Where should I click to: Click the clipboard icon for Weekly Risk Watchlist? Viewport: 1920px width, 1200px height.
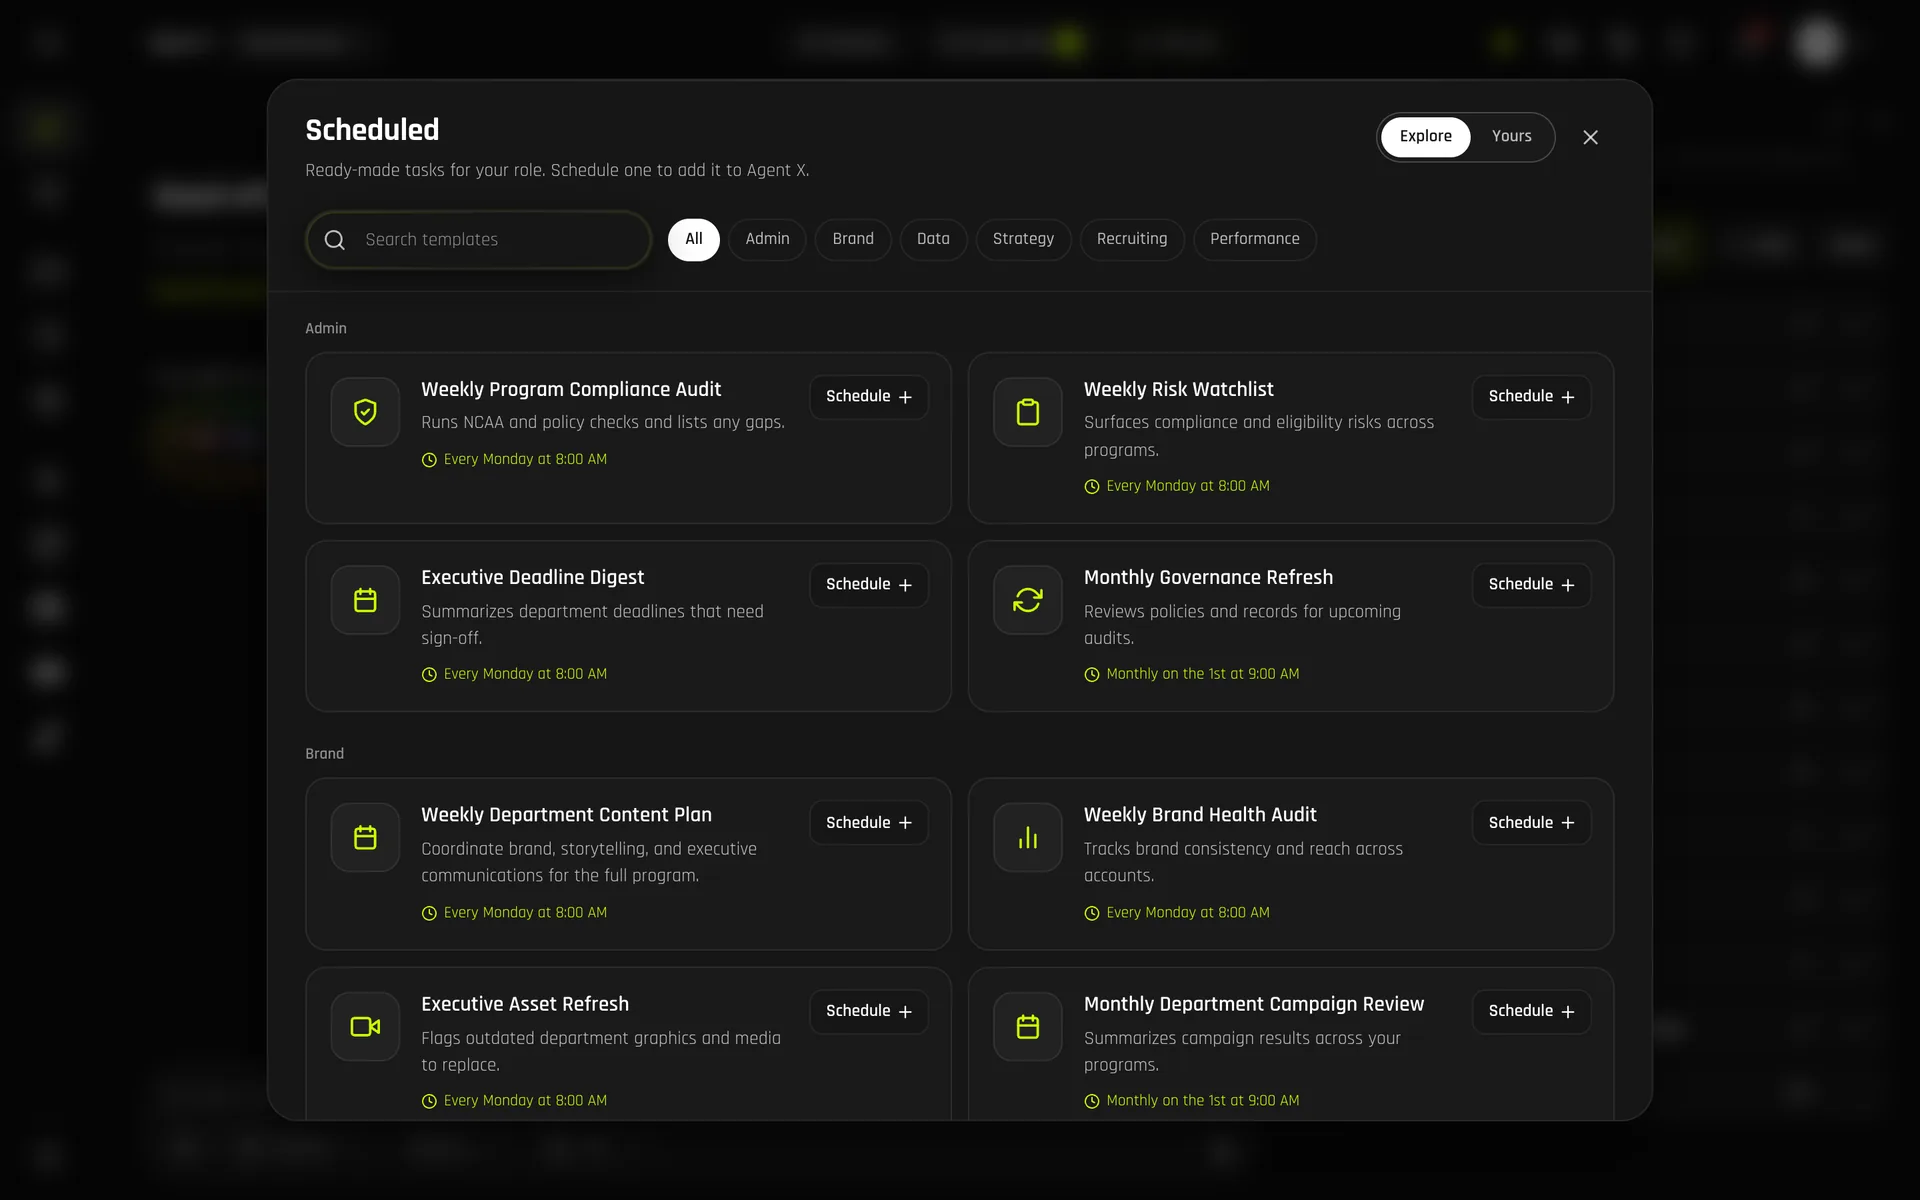point(1028,412)
